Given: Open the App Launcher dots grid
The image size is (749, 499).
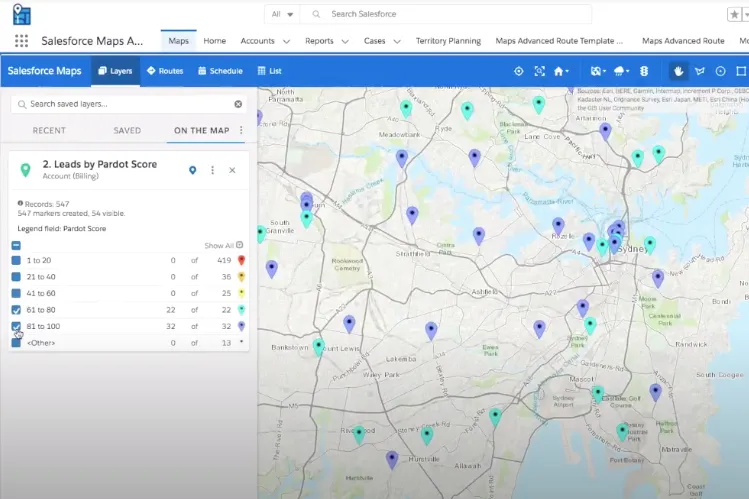Looking at the screenshot, I should pos(21,41).
